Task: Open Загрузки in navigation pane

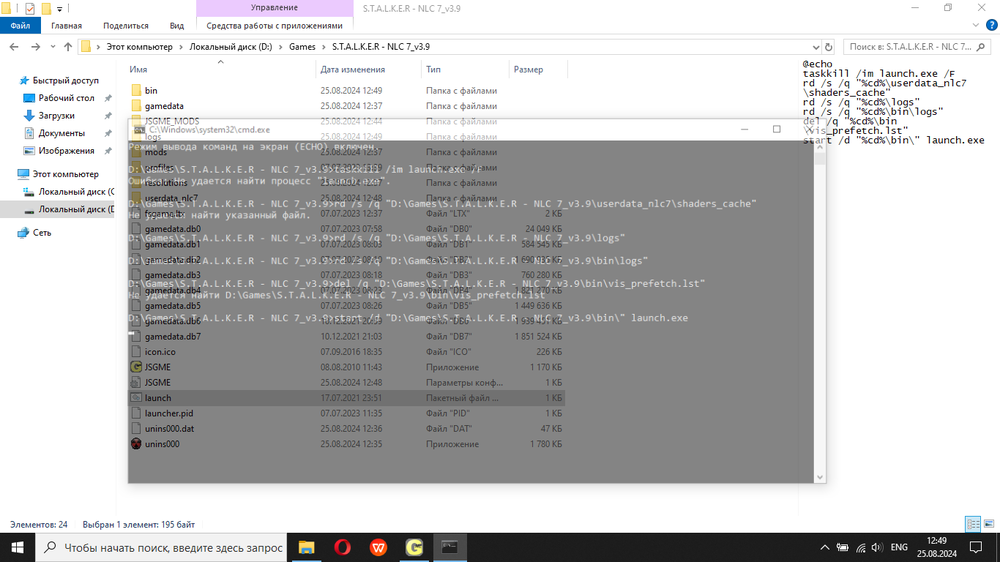Action: pos(56,115)
